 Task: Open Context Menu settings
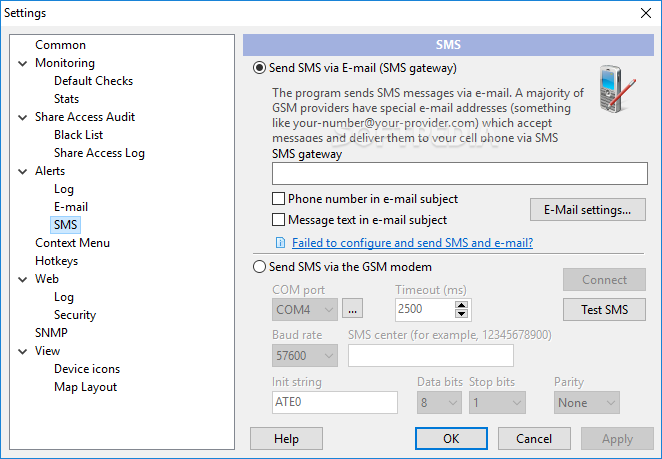click(x=72, y=243)
